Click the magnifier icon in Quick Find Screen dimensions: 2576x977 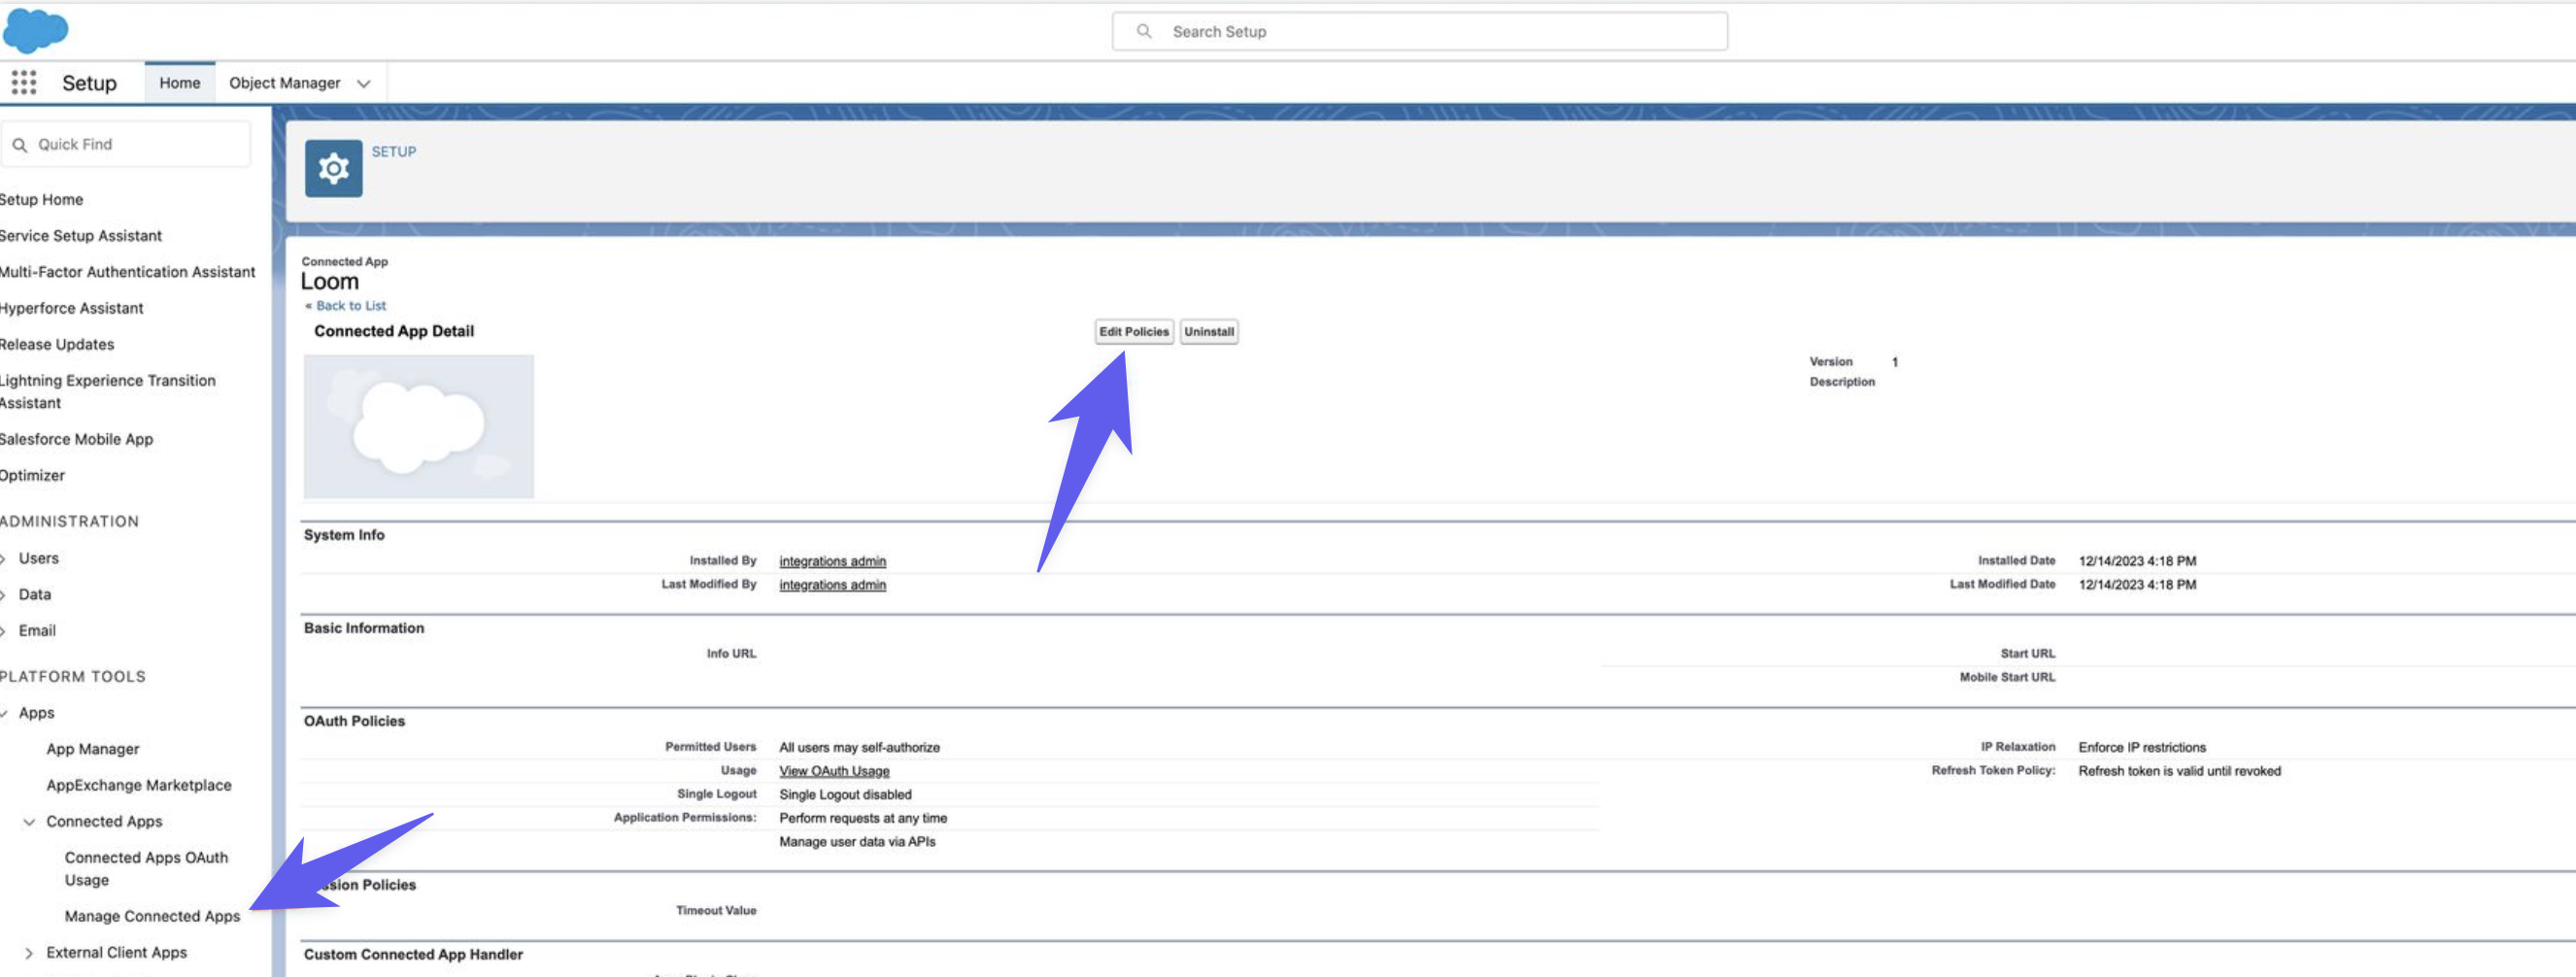[20, 144]
